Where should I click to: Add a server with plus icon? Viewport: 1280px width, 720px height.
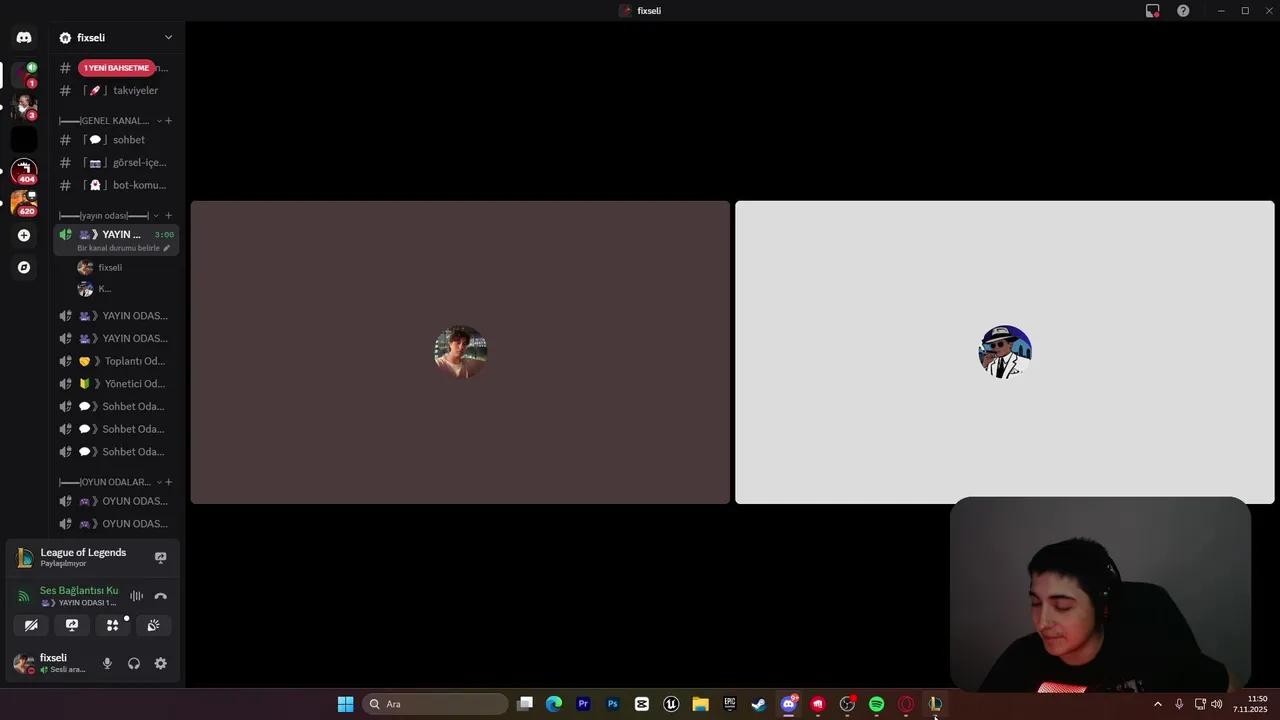24,235
